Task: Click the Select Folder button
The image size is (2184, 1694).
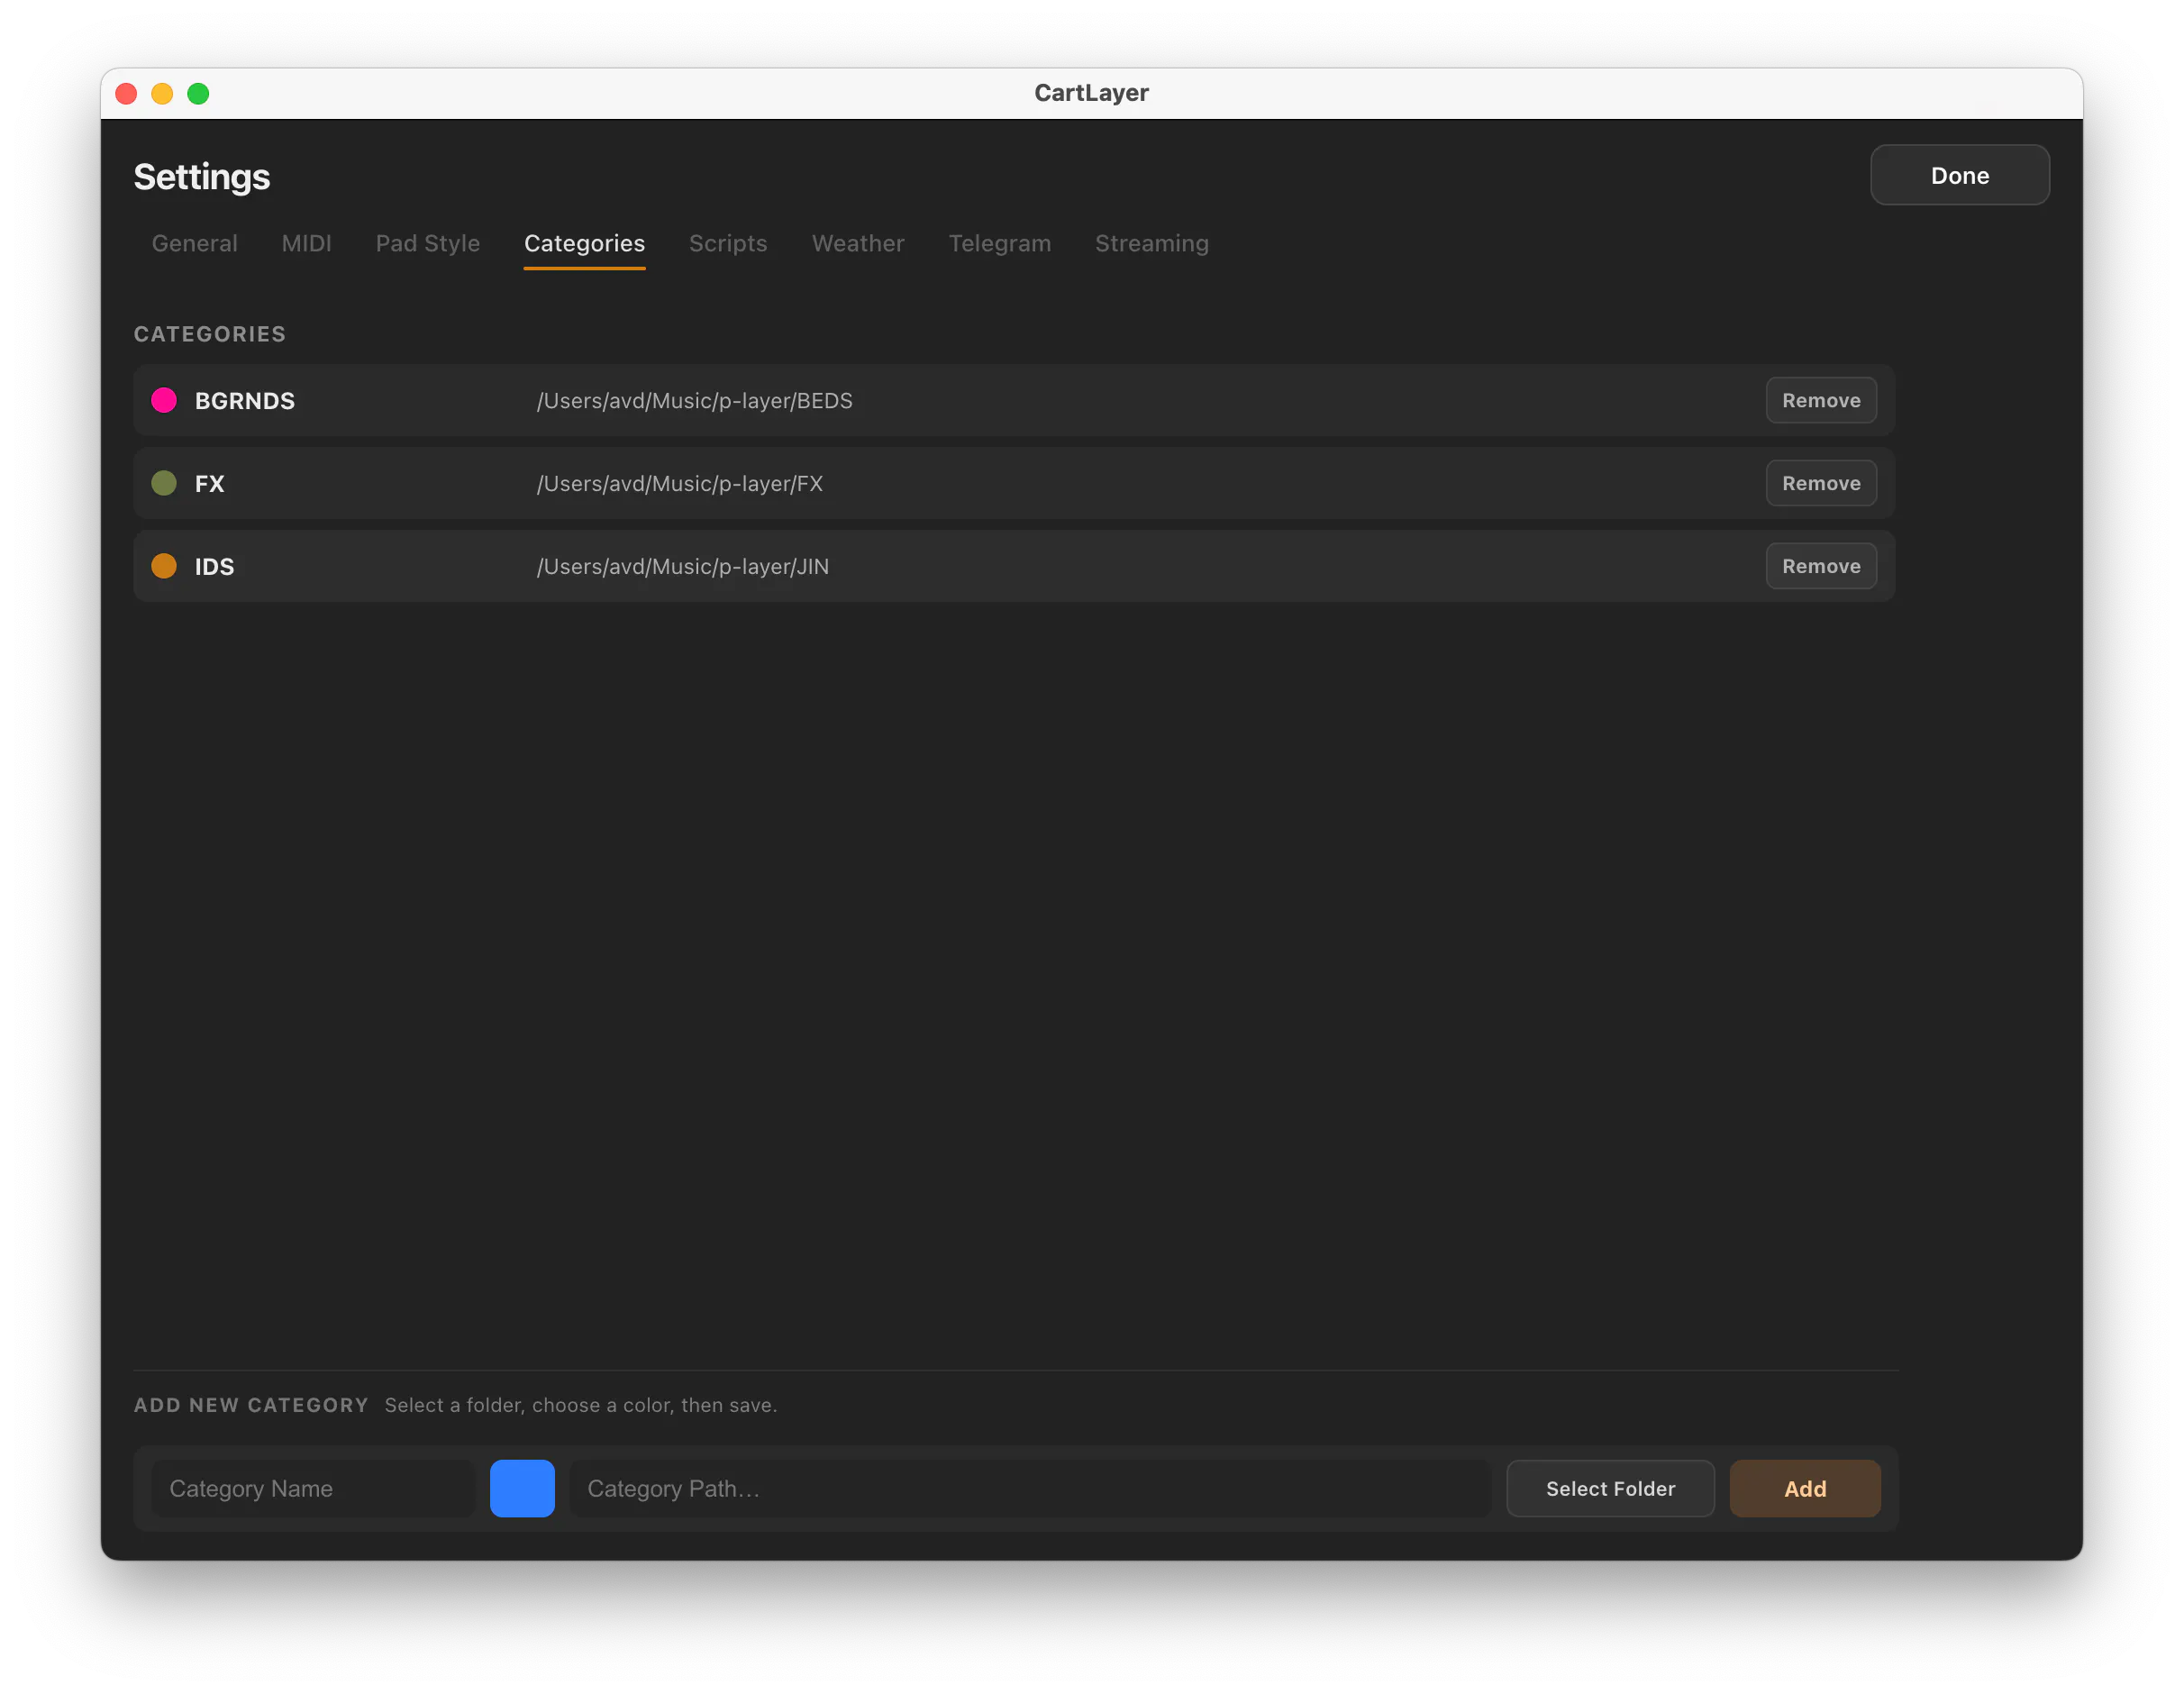Action: tap(1609, 1488)
